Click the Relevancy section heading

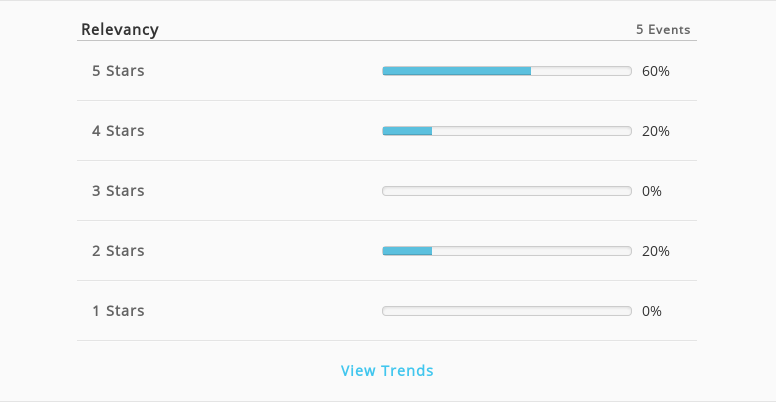coord(120,29)
